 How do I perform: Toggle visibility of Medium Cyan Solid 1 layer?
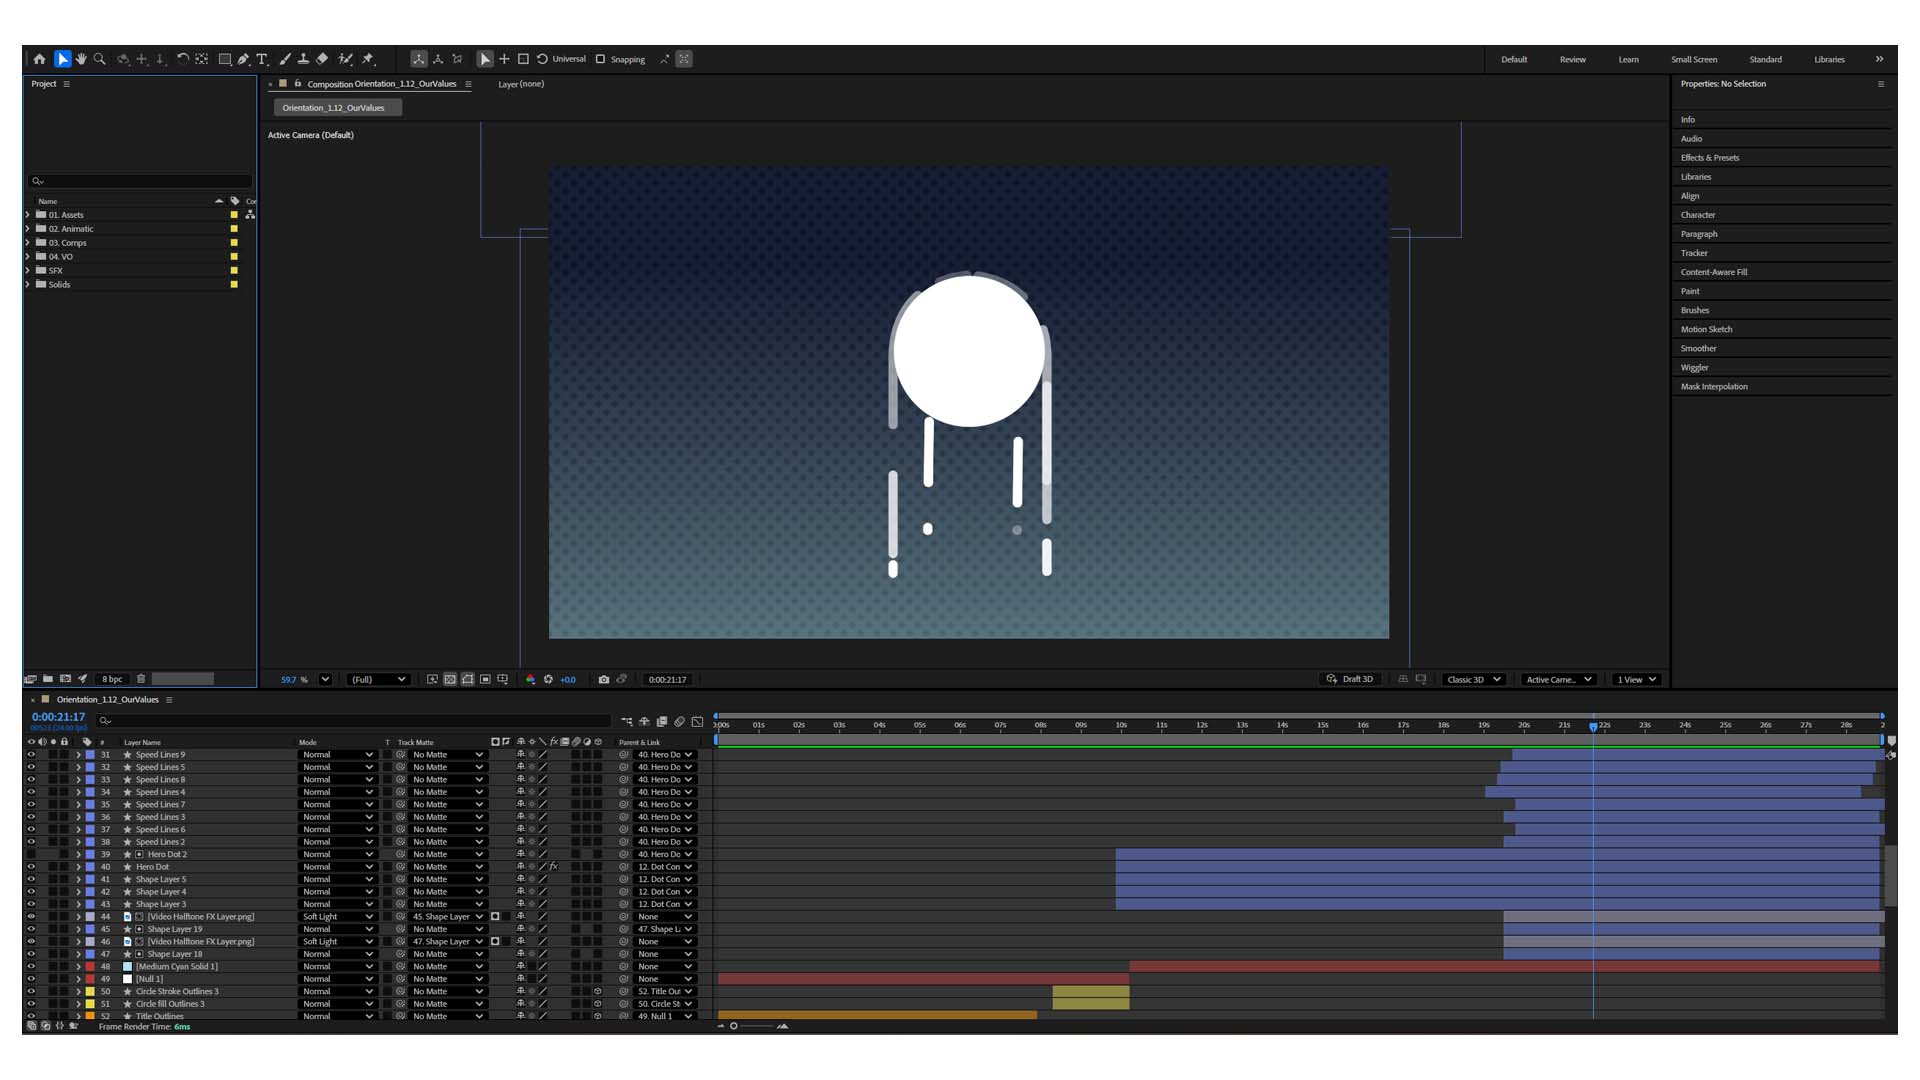tap(31, 967)
